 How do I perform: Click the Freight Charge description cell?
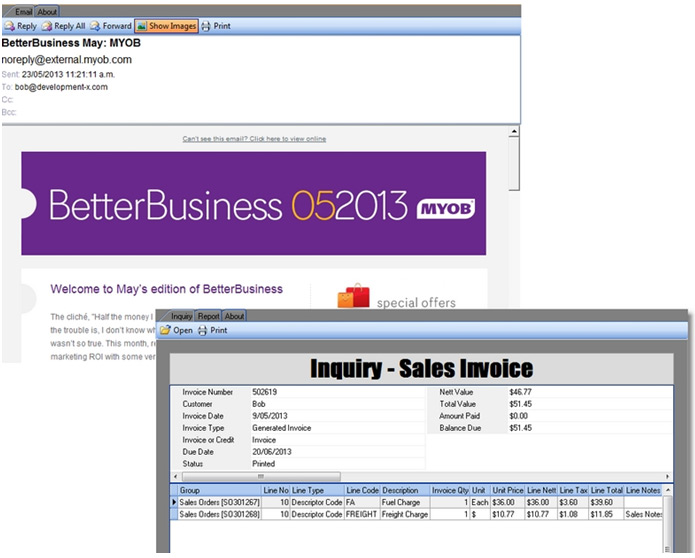point(405,514)
